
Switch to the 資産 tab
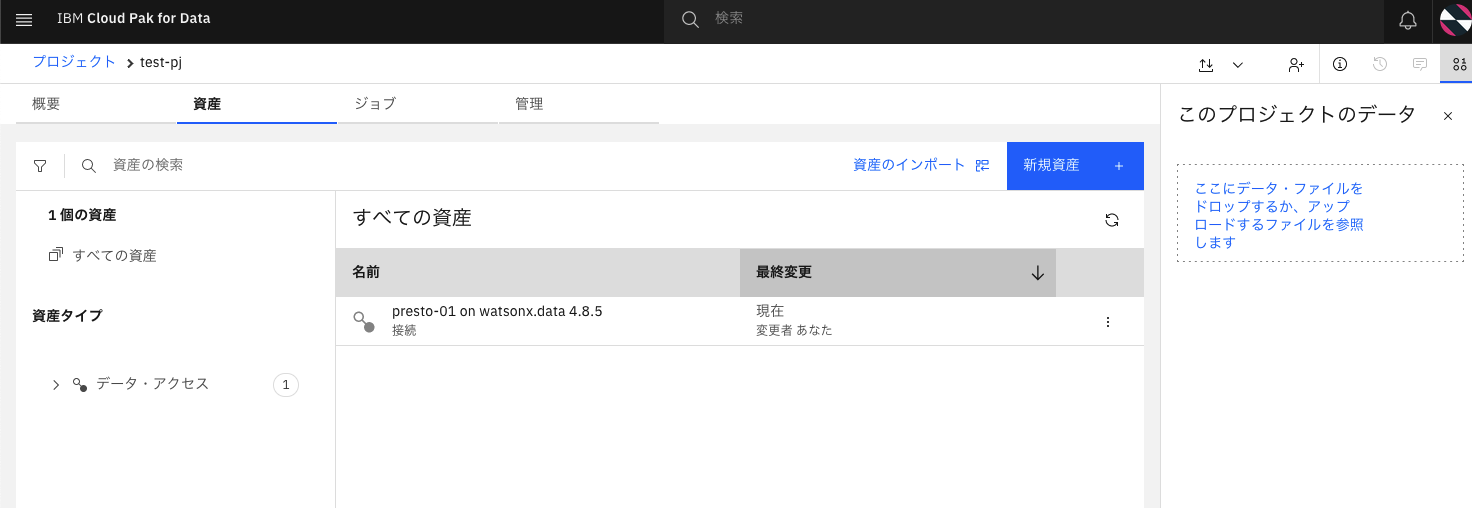[x=257, y=103]
